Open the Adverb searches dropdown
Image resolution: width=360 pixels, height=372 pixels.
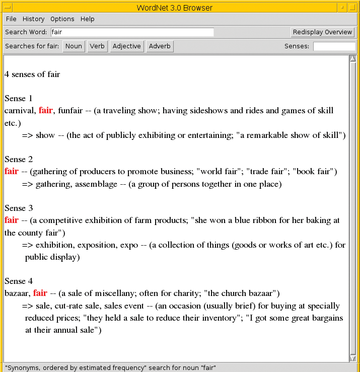[x=160, y=46]
